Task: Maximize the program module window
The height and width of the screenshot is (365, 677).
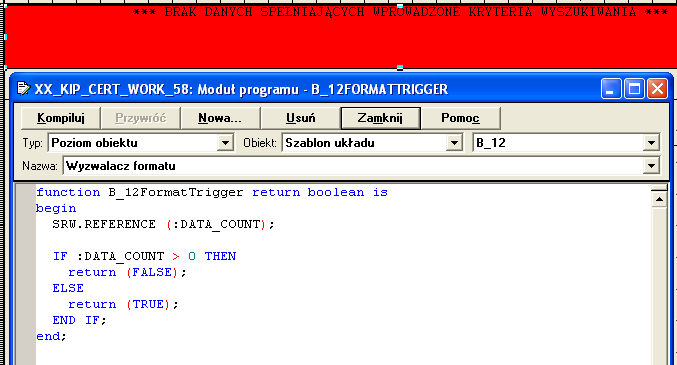Action: pyautogui.click(x=634, y=89)
